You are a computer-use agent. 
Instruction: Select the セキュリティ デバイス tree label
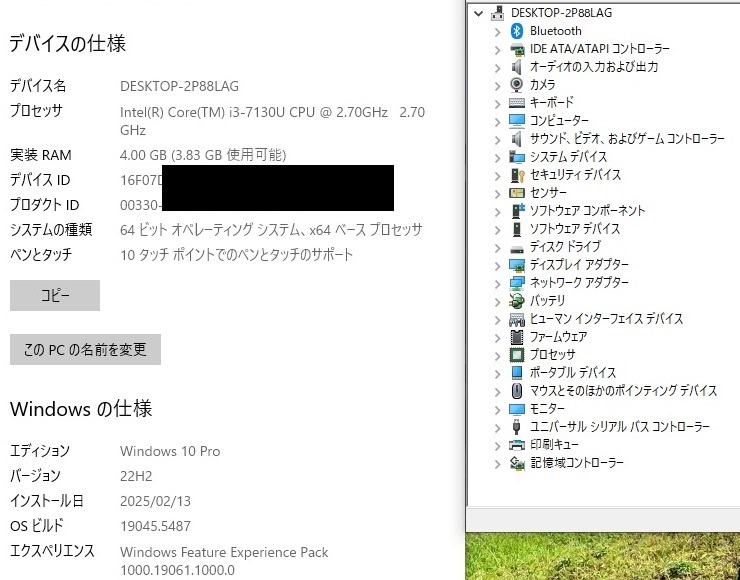[575, 175]
